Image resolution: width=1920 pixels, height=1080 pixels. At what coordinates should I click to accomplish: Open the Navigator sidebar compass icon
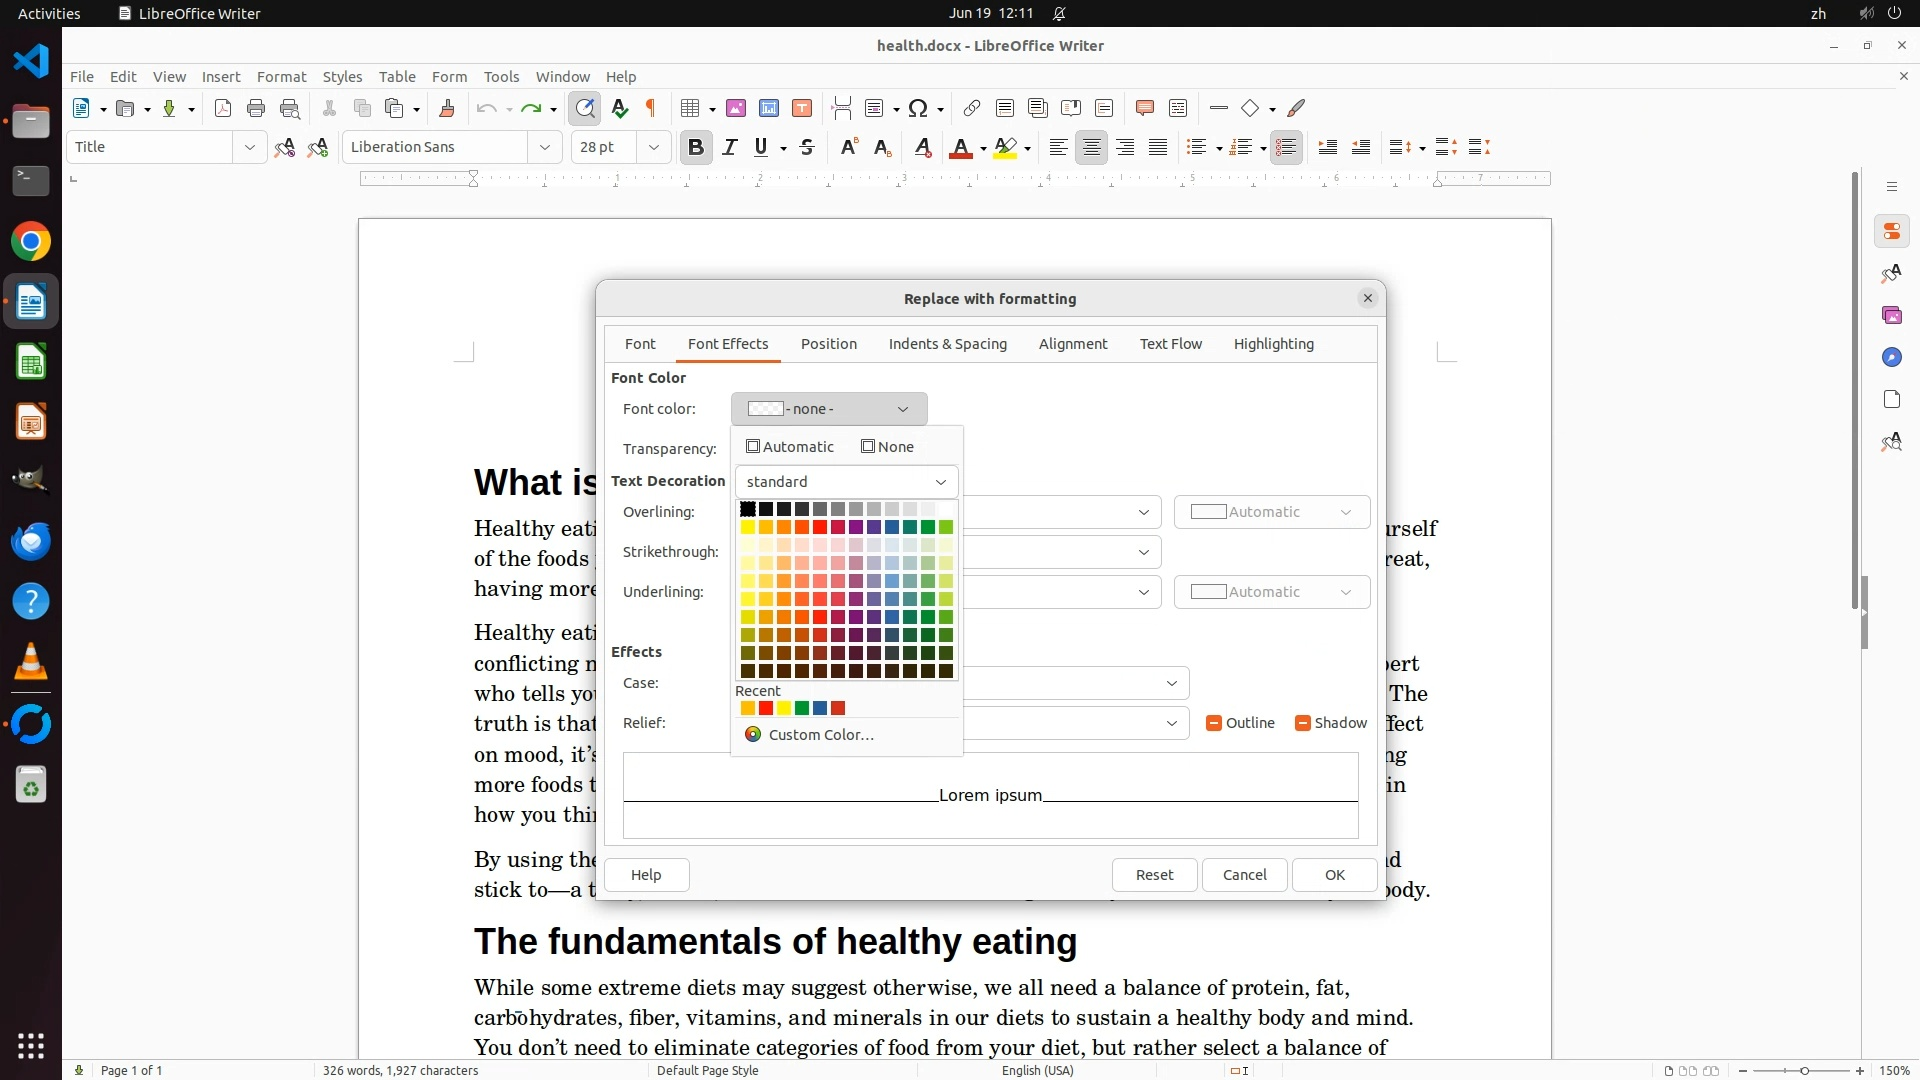1891,358
